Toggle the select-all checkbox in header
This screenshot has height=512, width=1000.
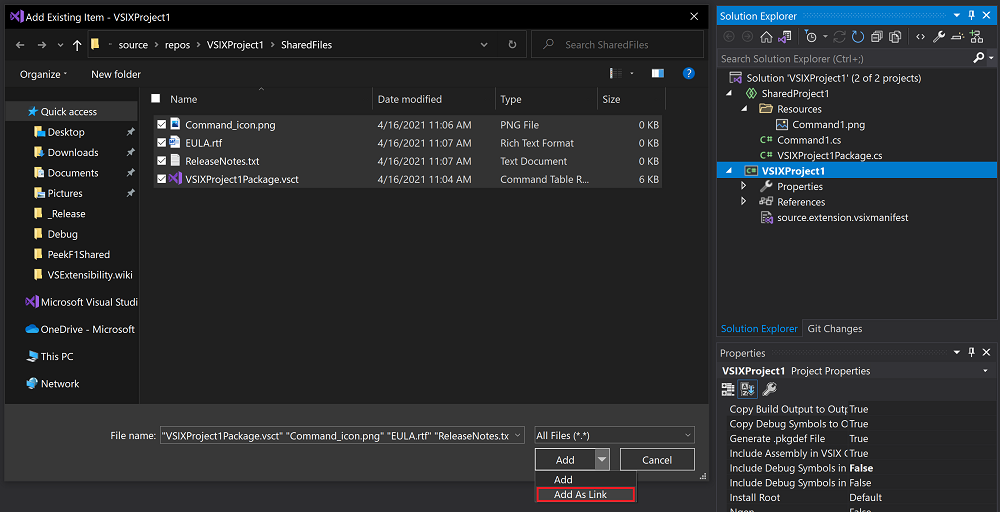point(155,99)
